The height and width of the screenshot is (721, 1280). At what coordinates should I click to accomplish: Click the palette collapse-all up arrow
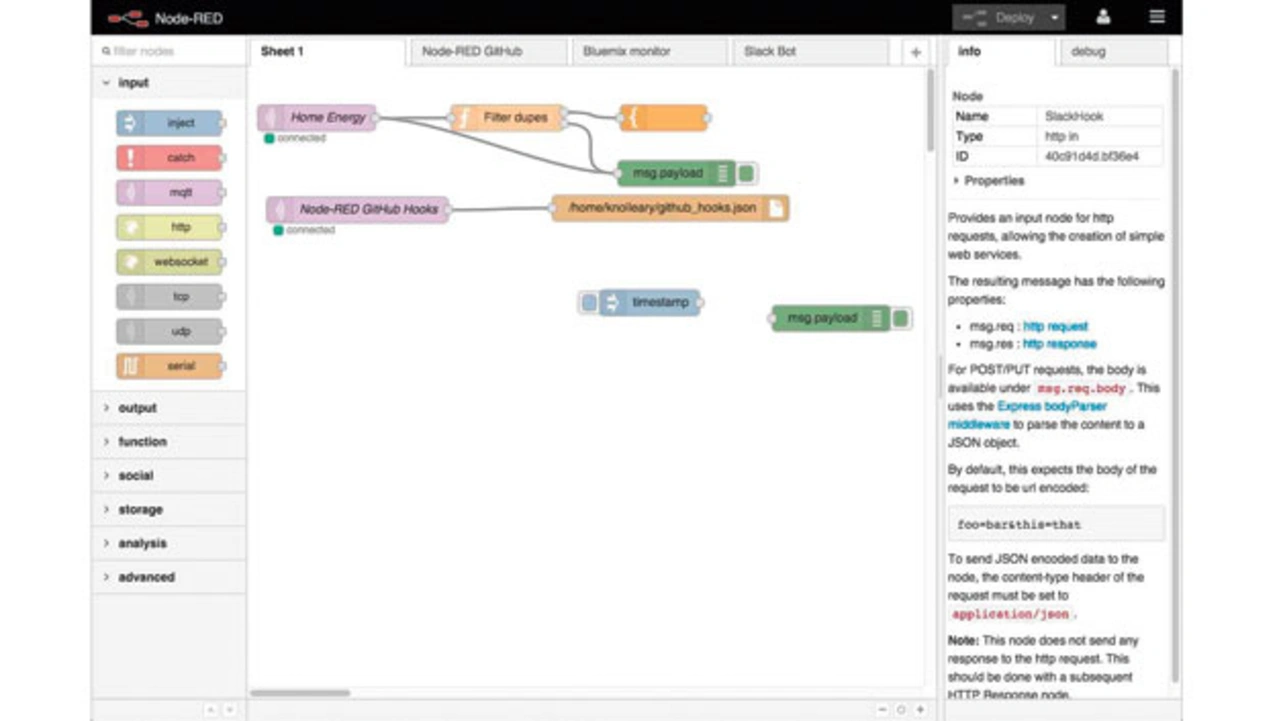(x=211, y=709)
